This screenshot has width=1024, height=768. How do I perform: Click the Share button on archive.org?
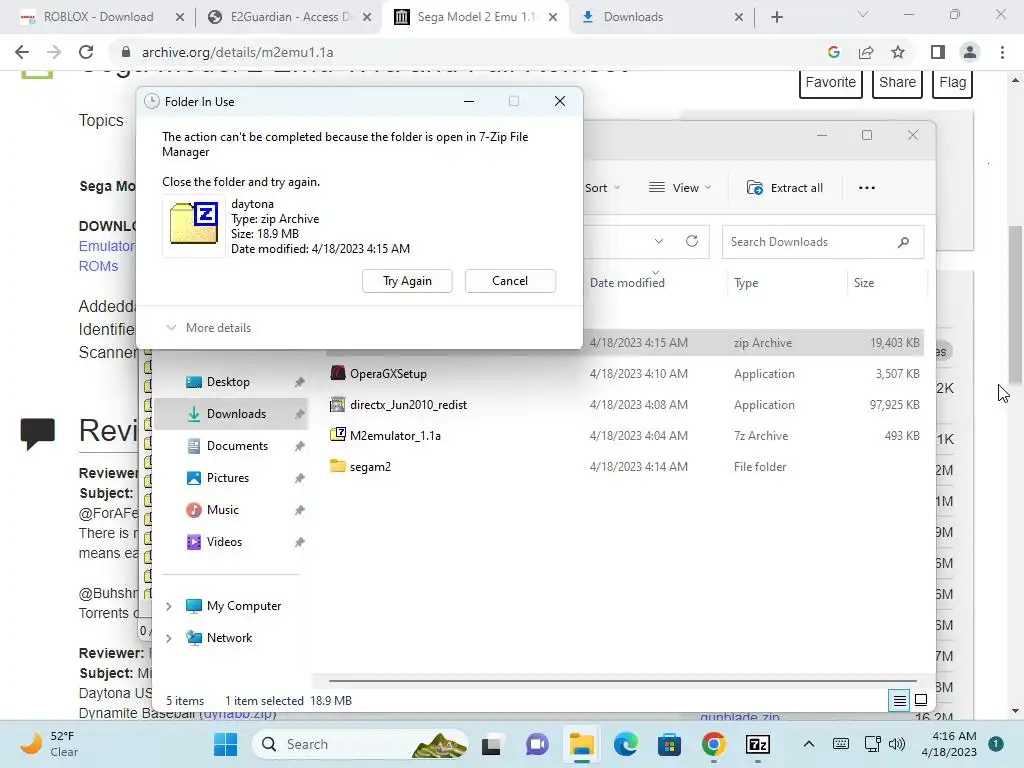click(x=897, y=83)
